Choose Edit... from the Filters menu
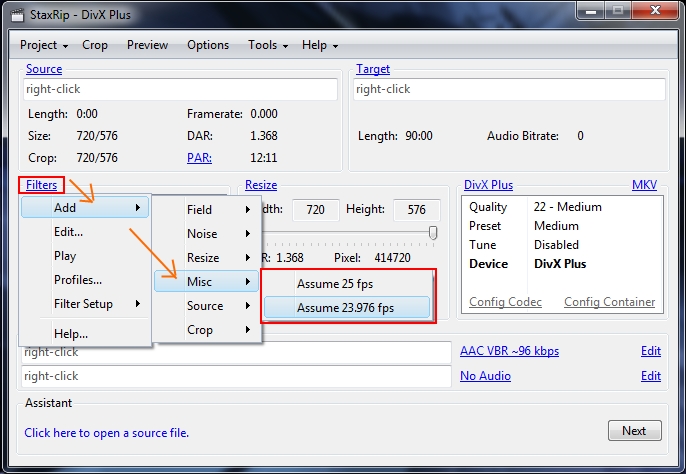The height and width of the screenshot is (474, 686). tap(85, 232)
